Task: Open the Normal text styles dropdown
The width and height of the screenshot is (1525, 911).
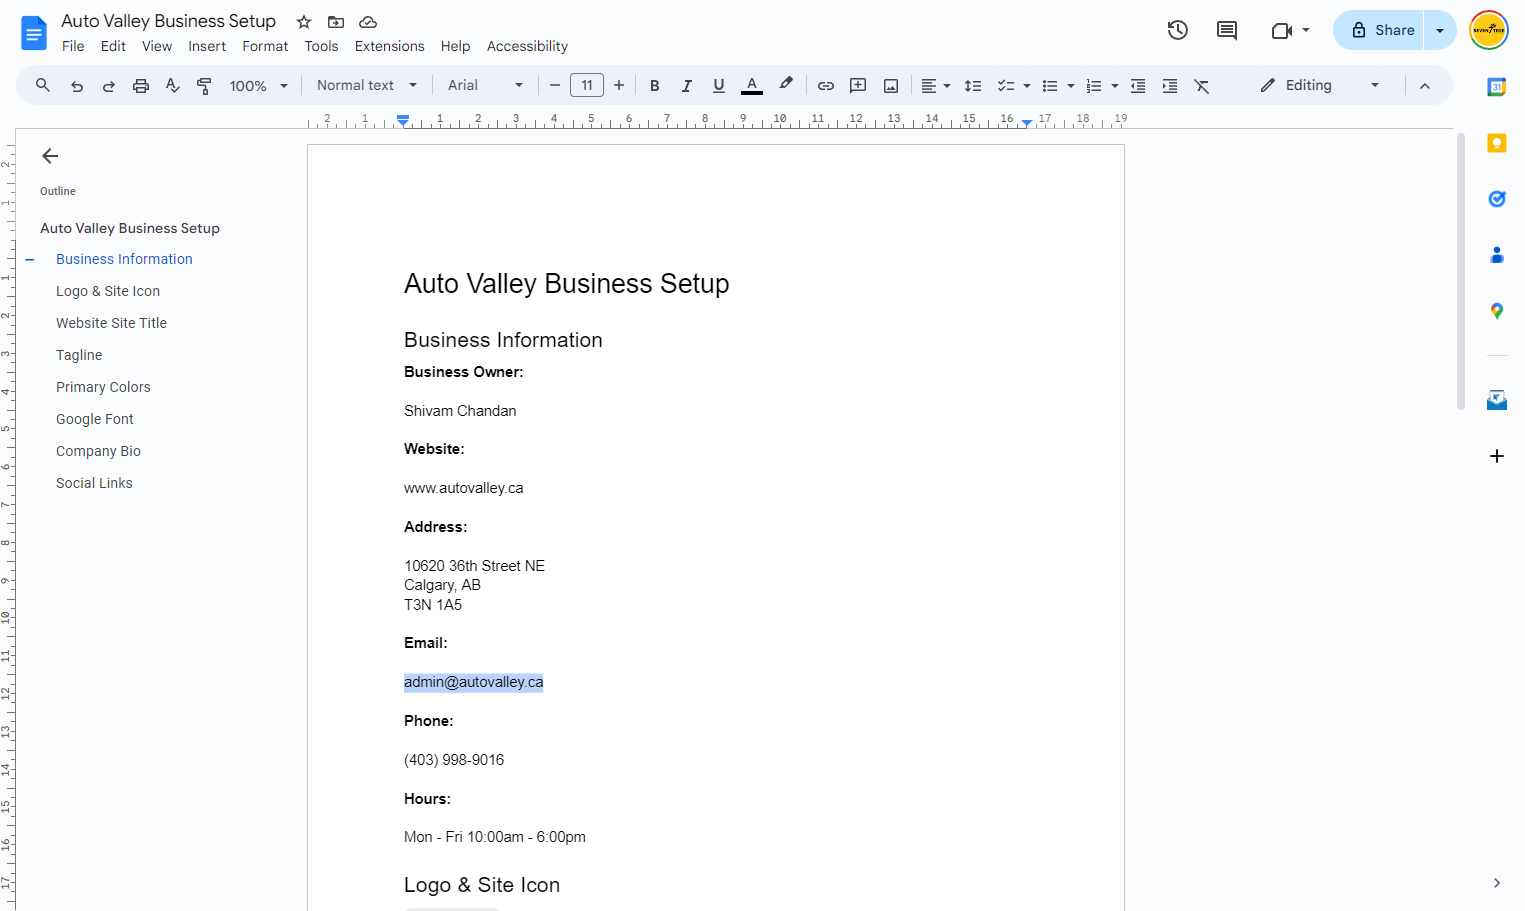Action: pyautogui.click(x=367, y=86)
